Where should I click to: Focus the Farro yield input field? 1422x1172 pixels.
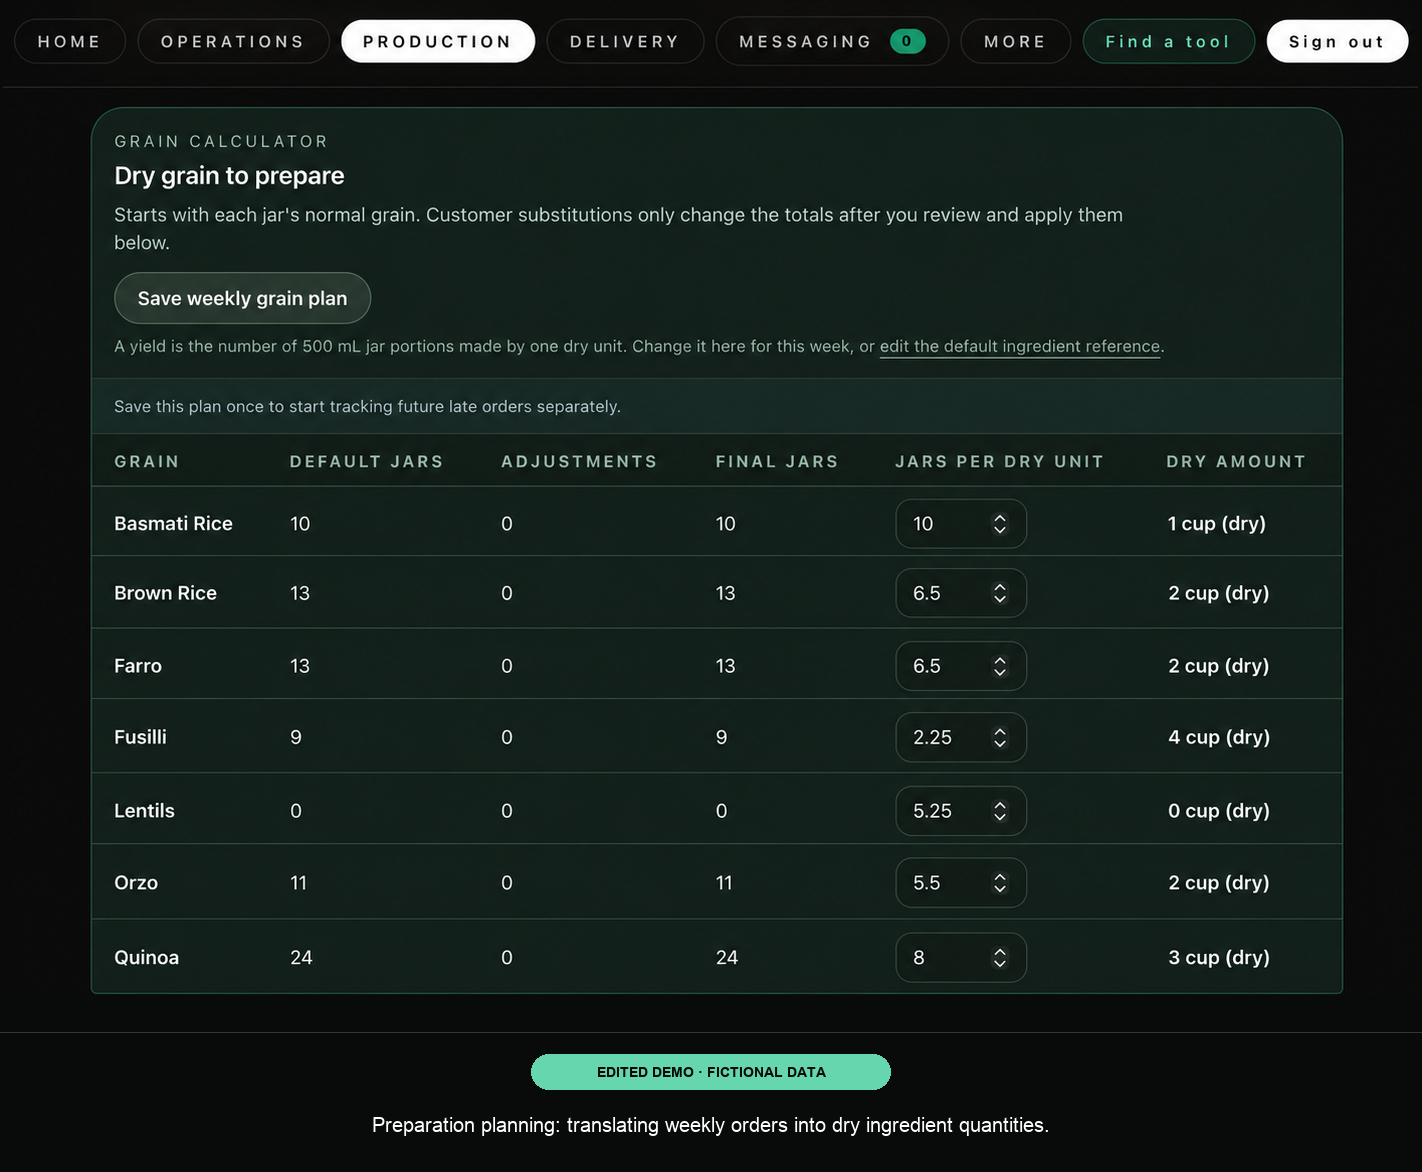pos(961,666)
